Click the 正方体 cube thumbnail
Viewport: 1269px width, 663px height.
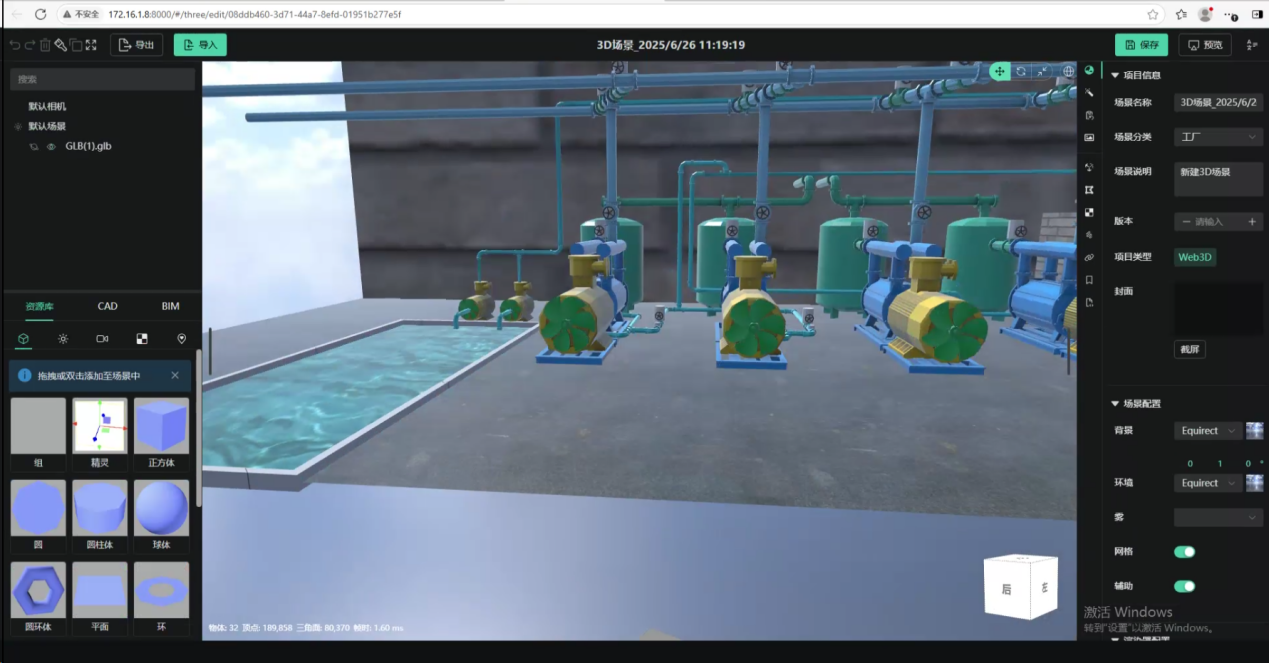click(161, 427)
